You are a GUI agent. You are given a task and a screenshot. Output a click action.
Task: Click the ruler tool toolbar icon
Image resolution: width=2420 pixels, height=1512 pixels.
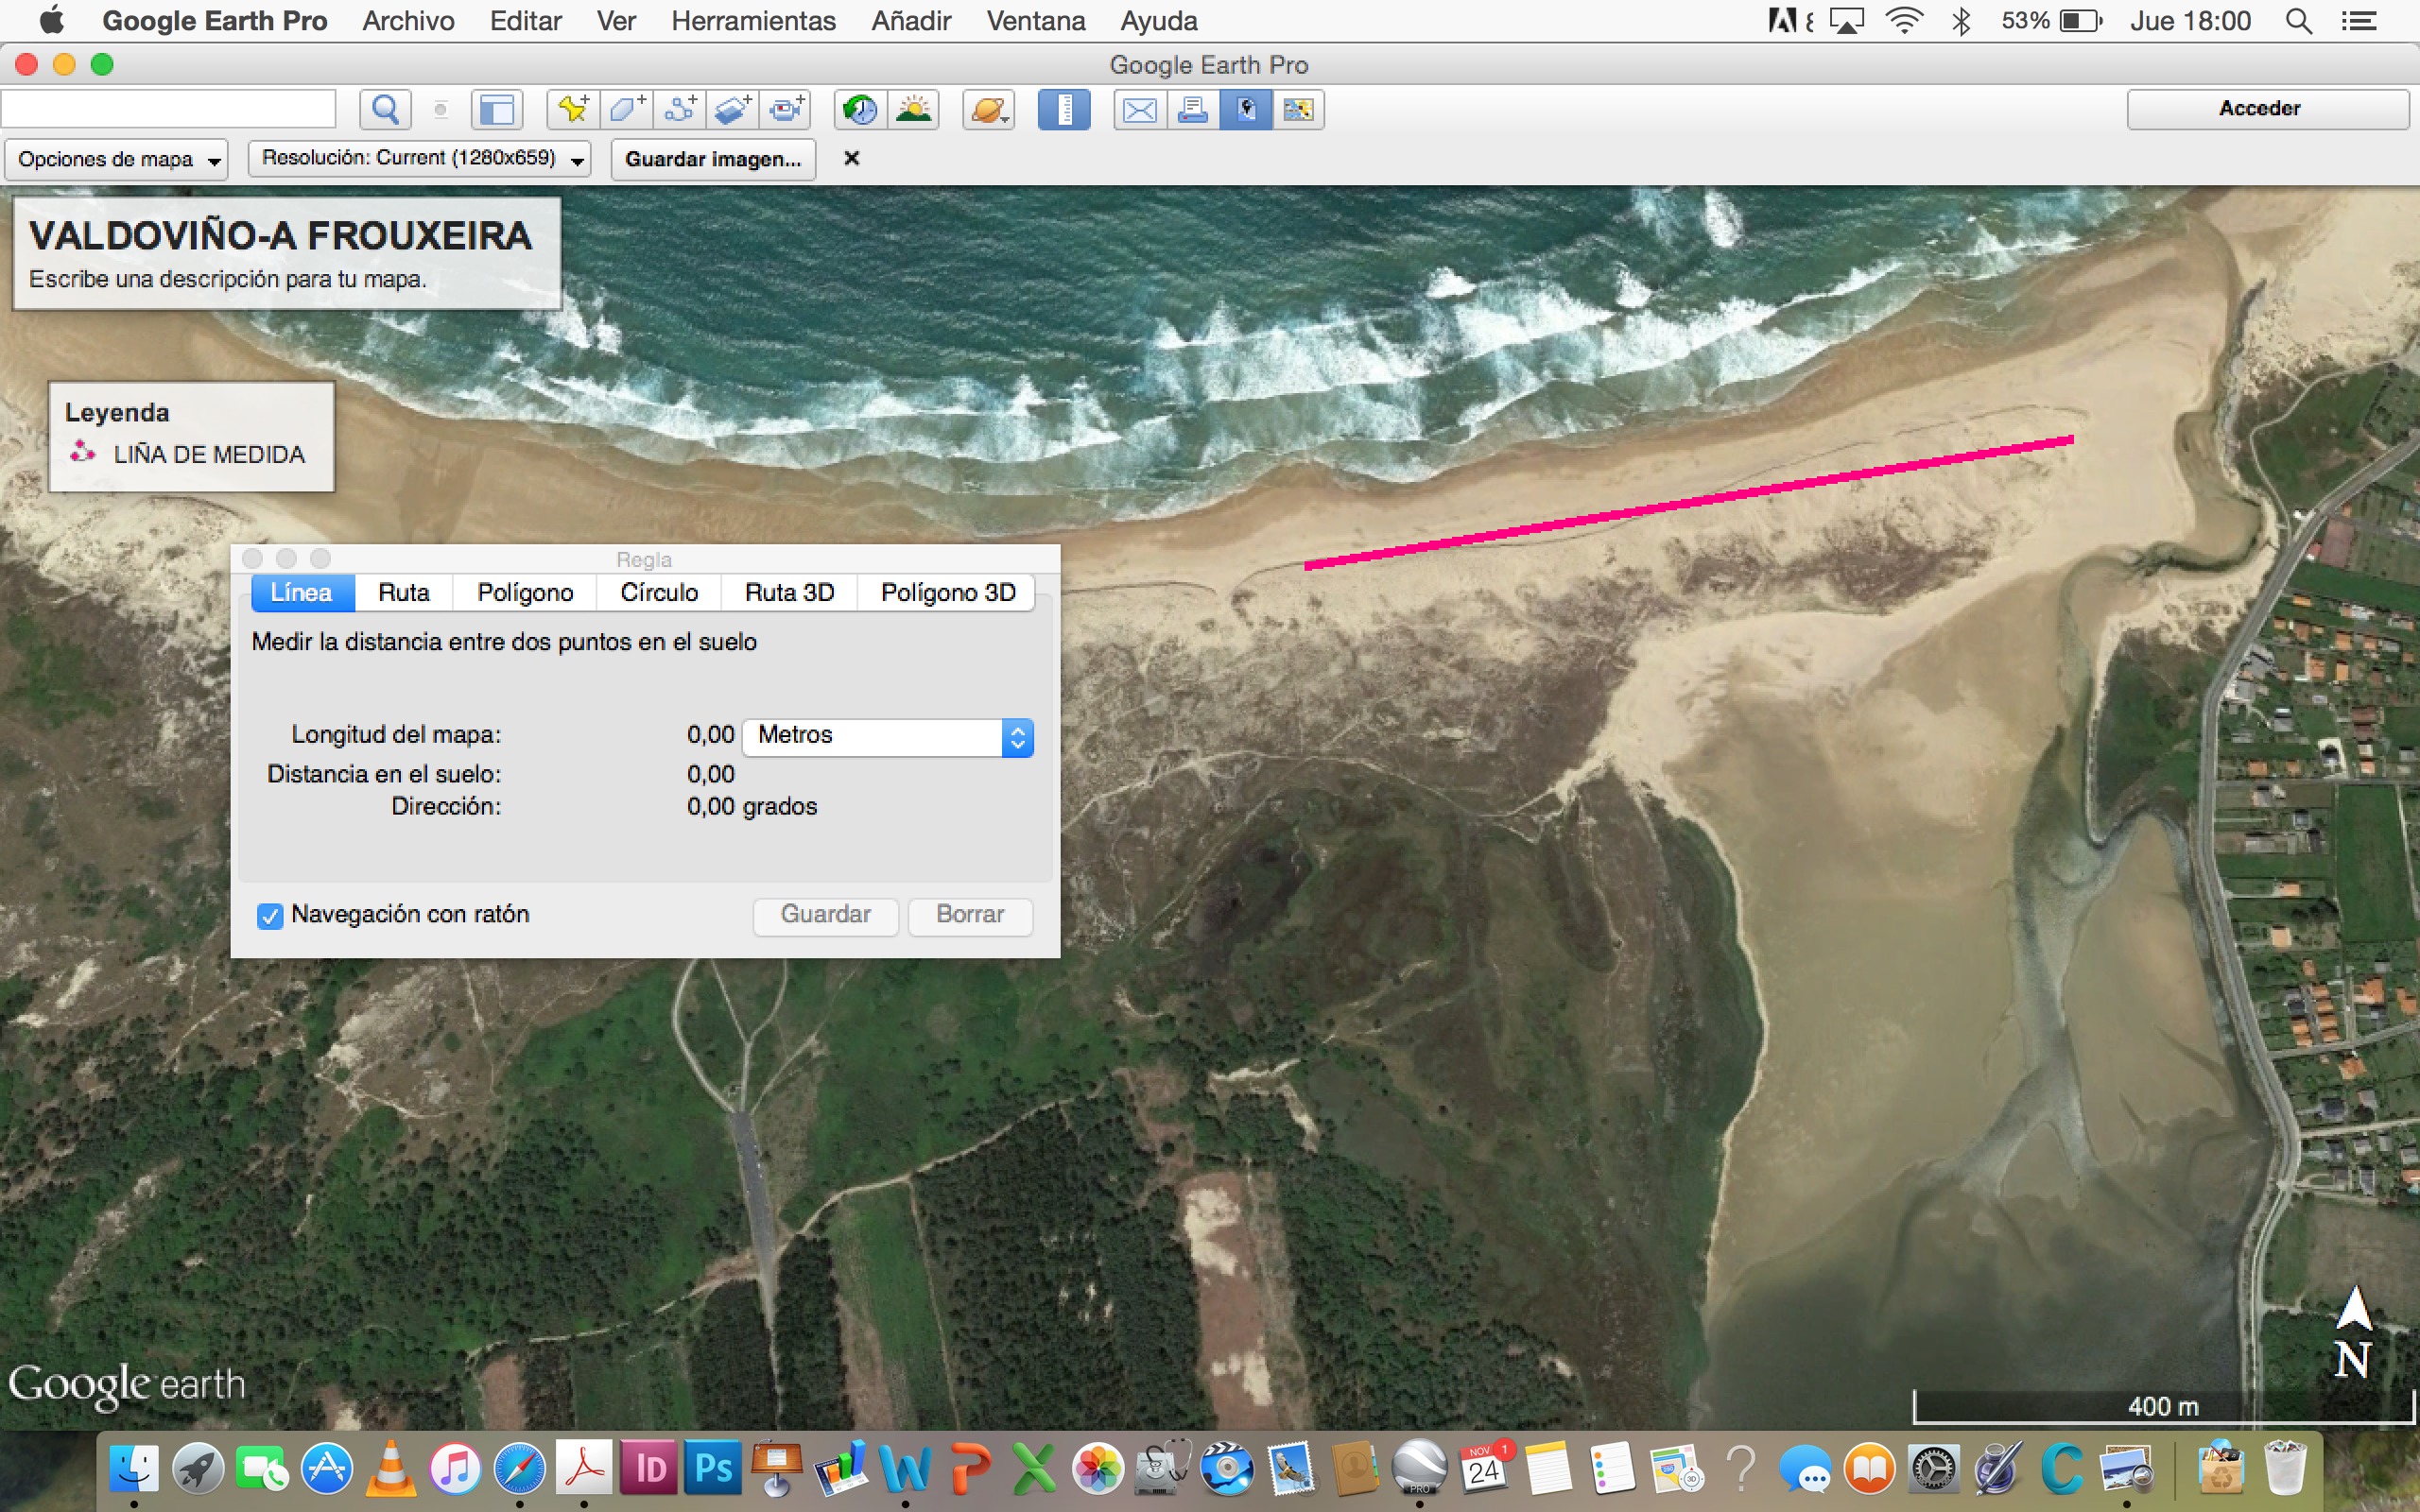click(x=1064, y=109)
